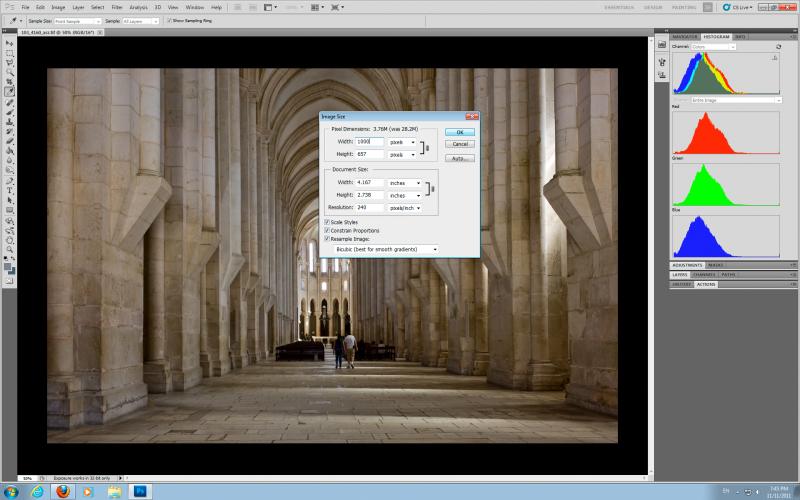The image size is (800, 500).
Task: Select the Zoom tool
Action: coord(9,250)
